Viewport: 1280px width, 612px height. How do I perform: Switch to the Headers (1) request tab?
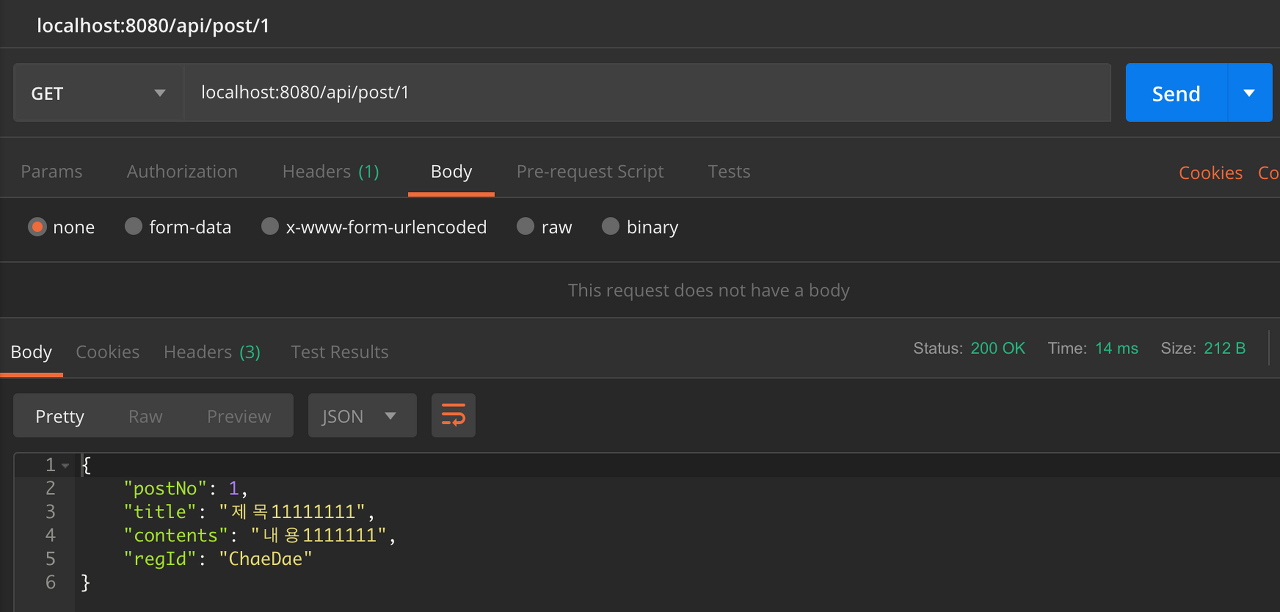tap(331, 171)
